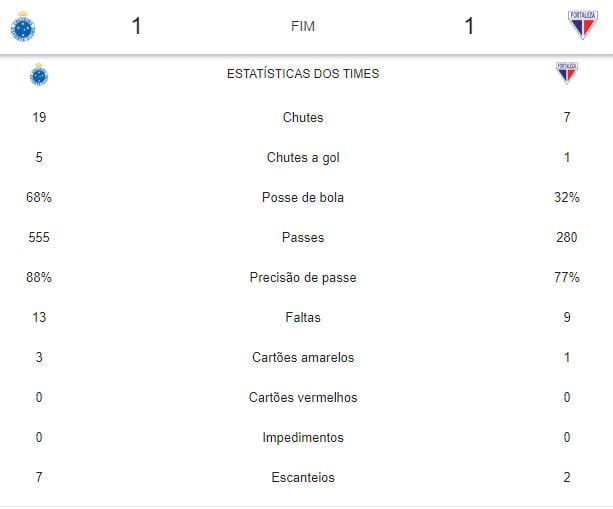Click the Cartões vermelhos label

coord(303,397)
